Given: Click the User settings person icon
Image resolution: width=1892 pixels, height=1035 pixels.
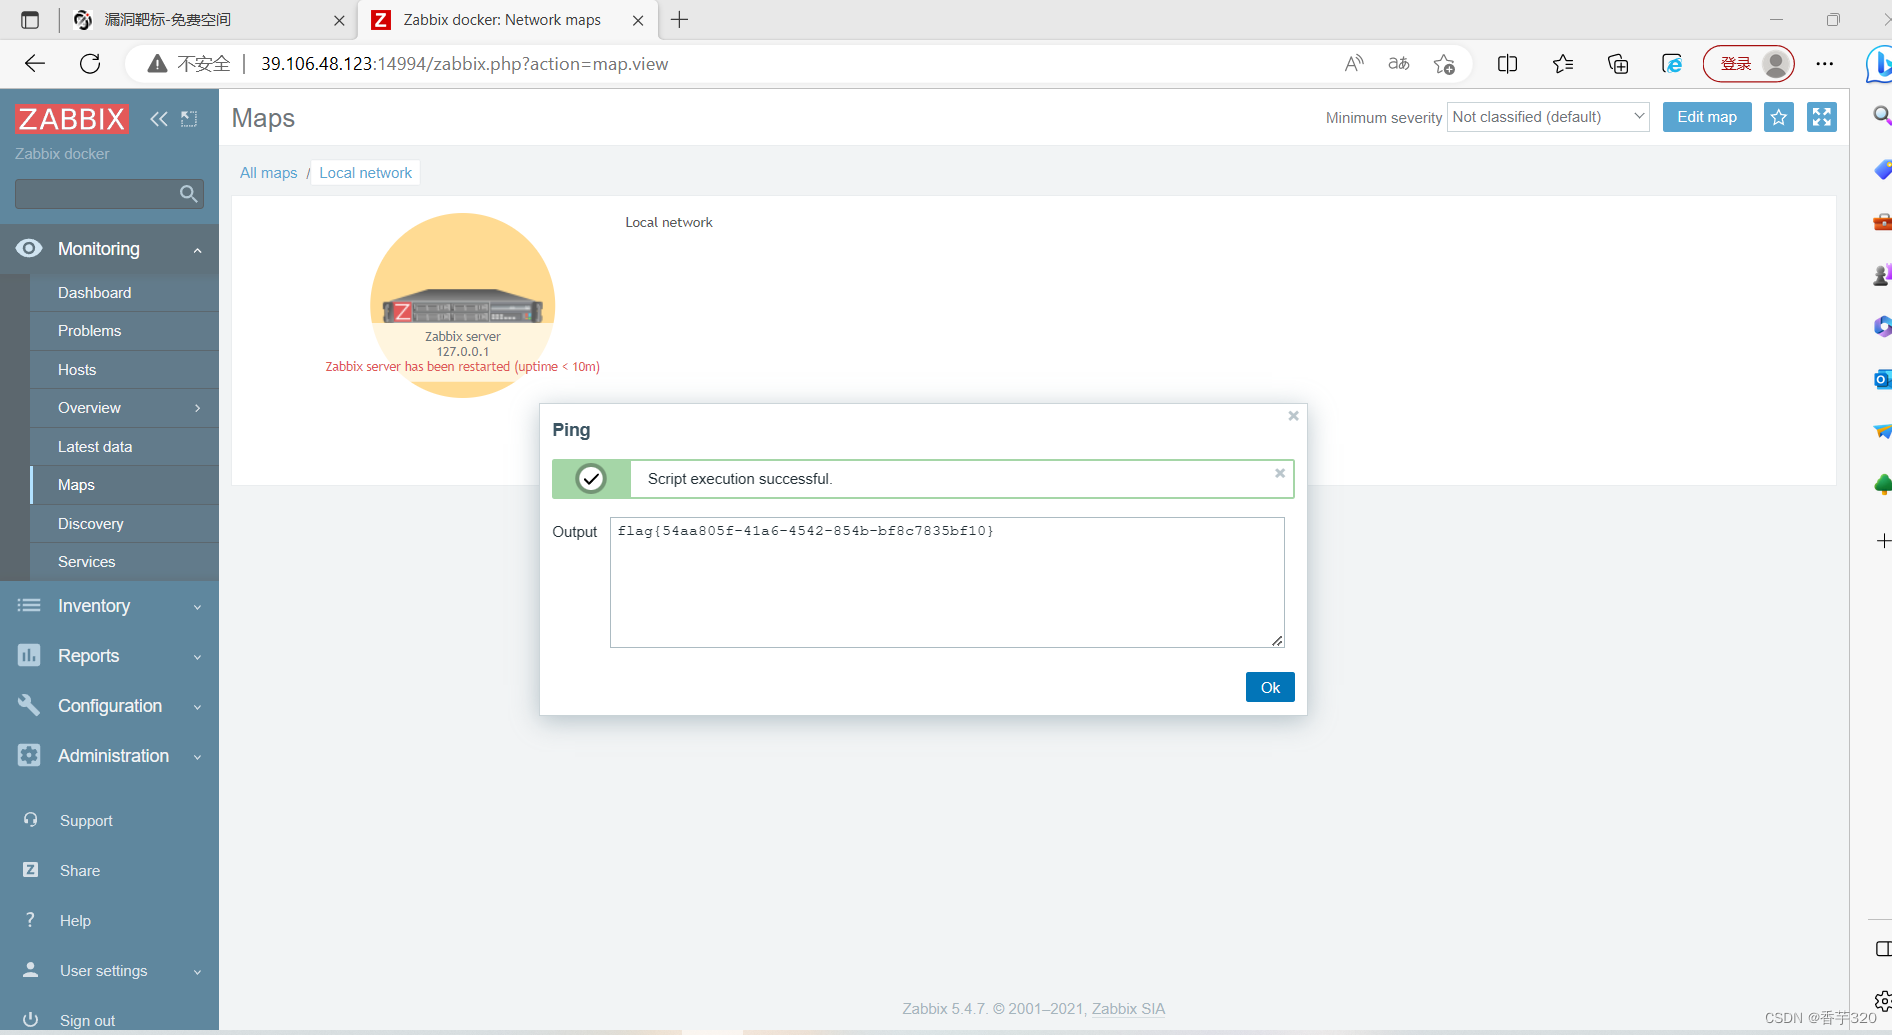Looking at the screenshot, I should click(30, 970).
